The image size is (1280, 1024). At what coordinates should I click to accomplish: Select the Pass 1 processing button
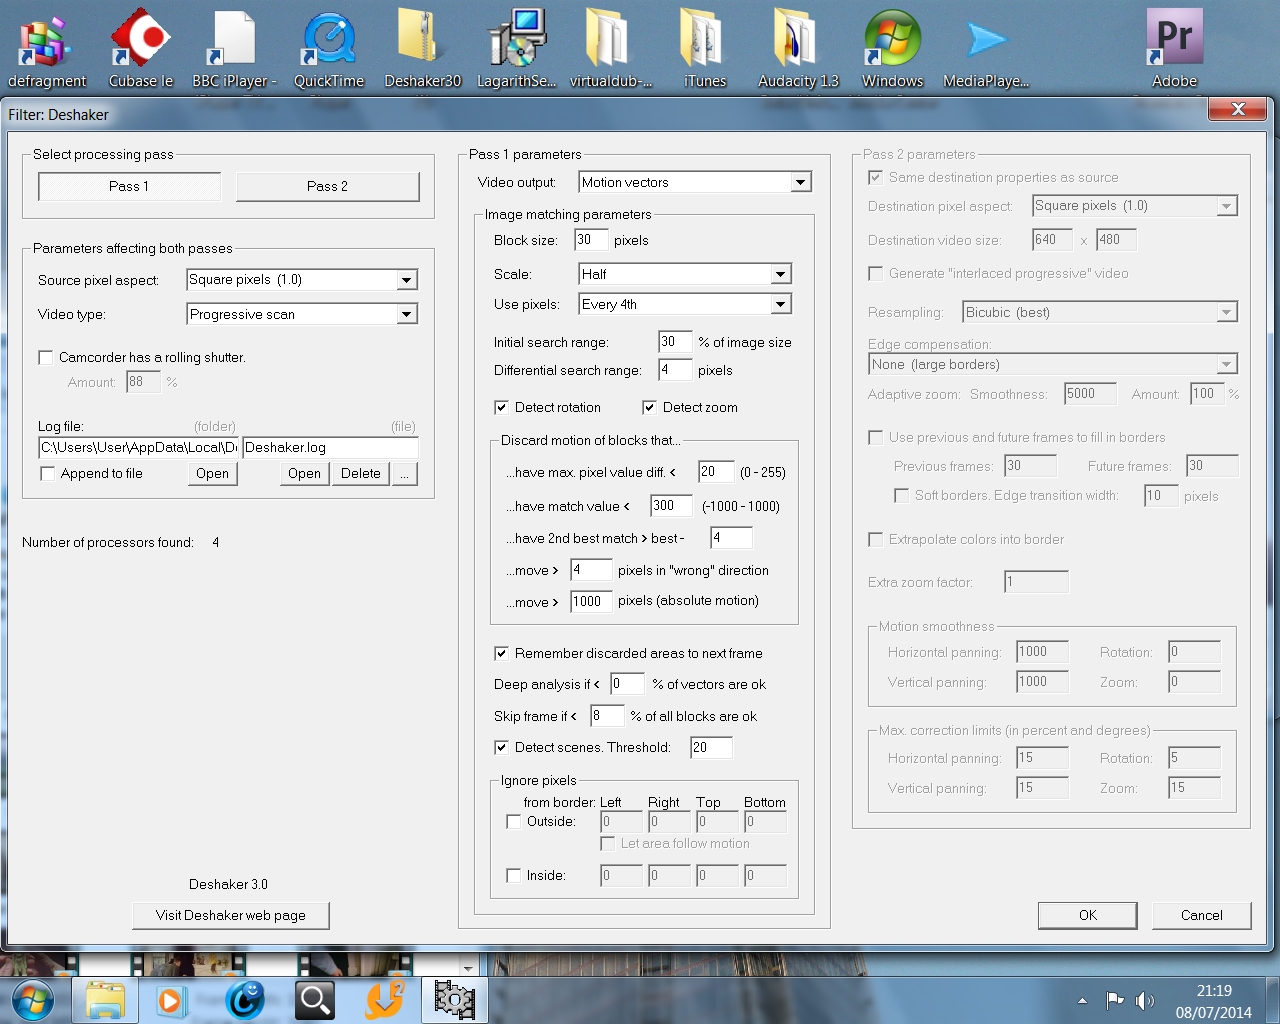point(129,186)
